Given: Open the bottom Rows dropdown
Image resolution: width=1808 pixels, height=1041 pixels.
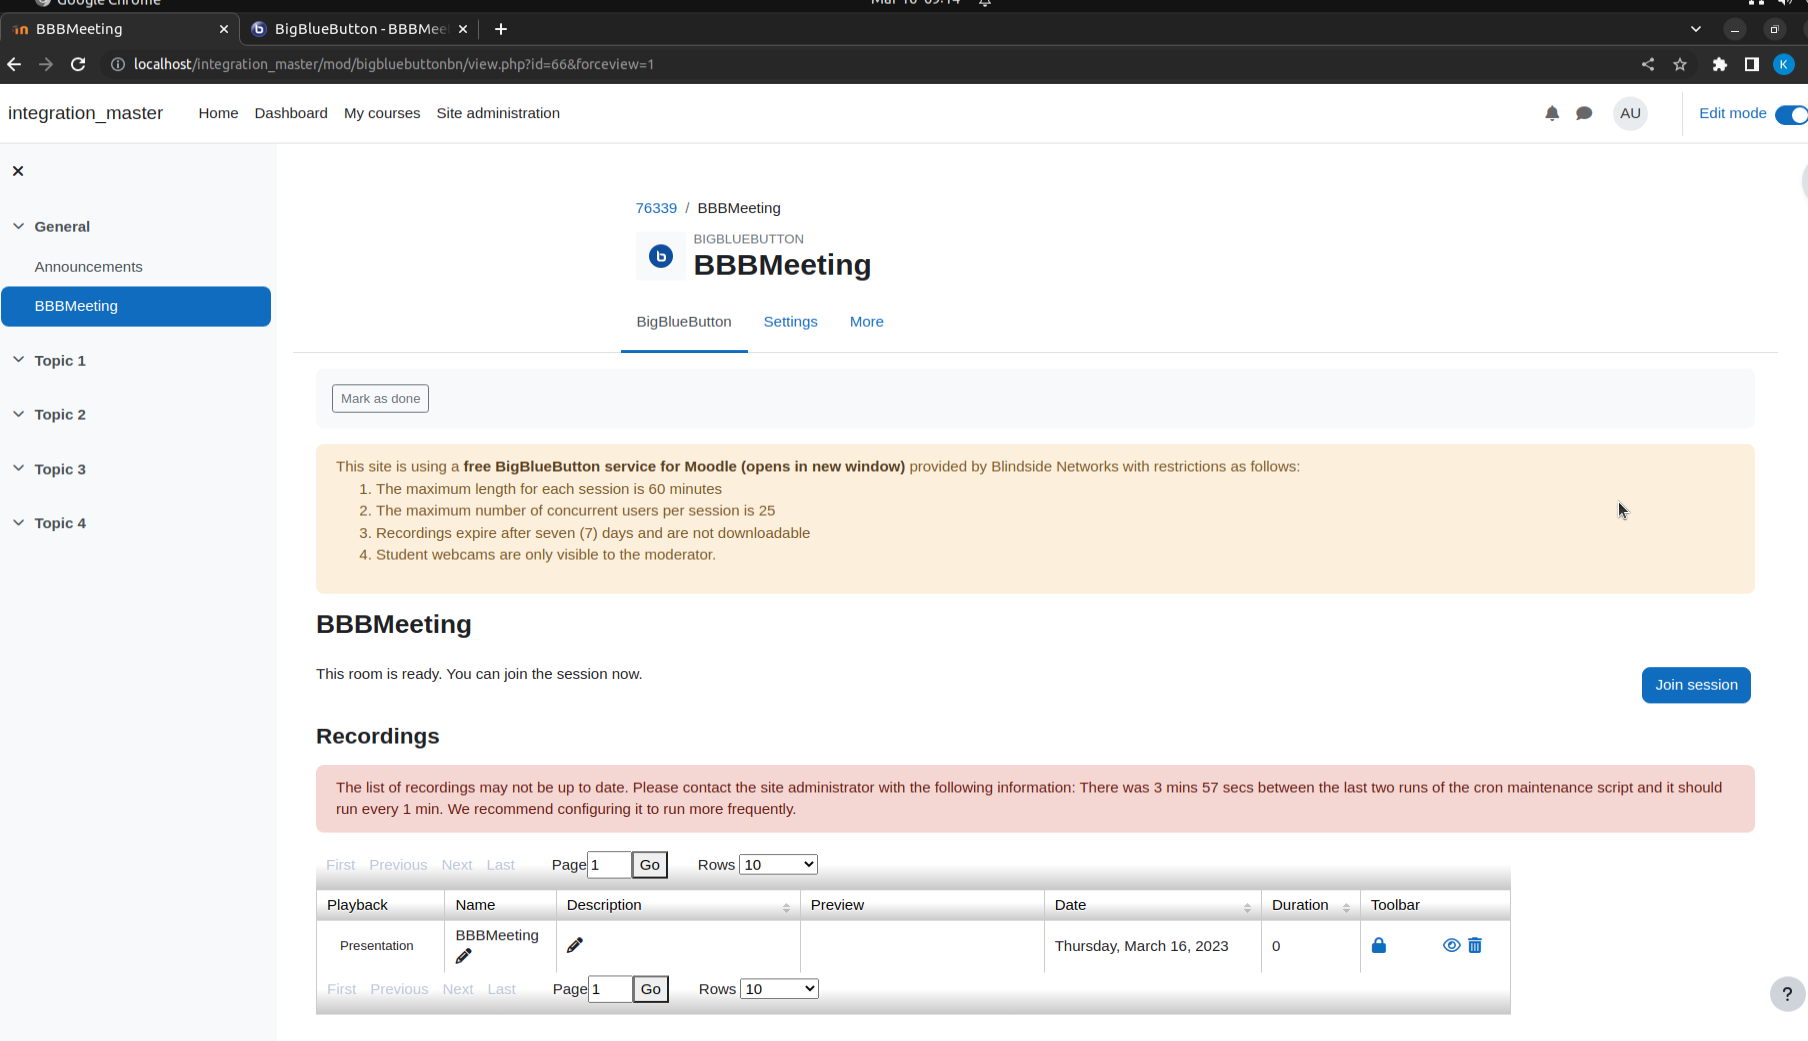Looking at the screenshot, I should (x=779, y=988).
